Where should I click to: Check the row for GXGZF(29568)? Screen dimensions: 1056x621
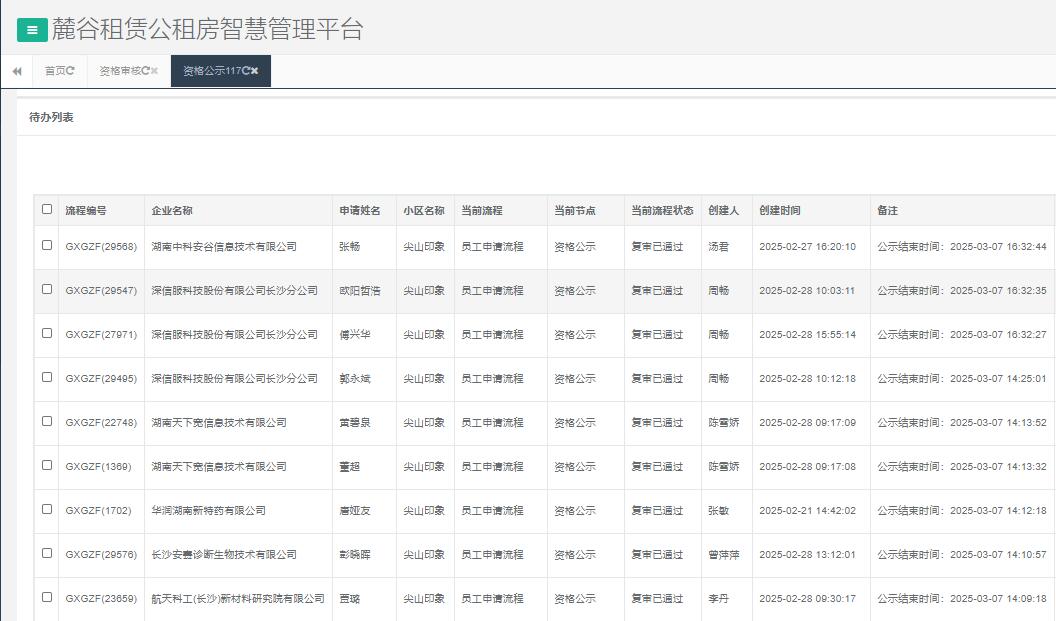[47, 245]
